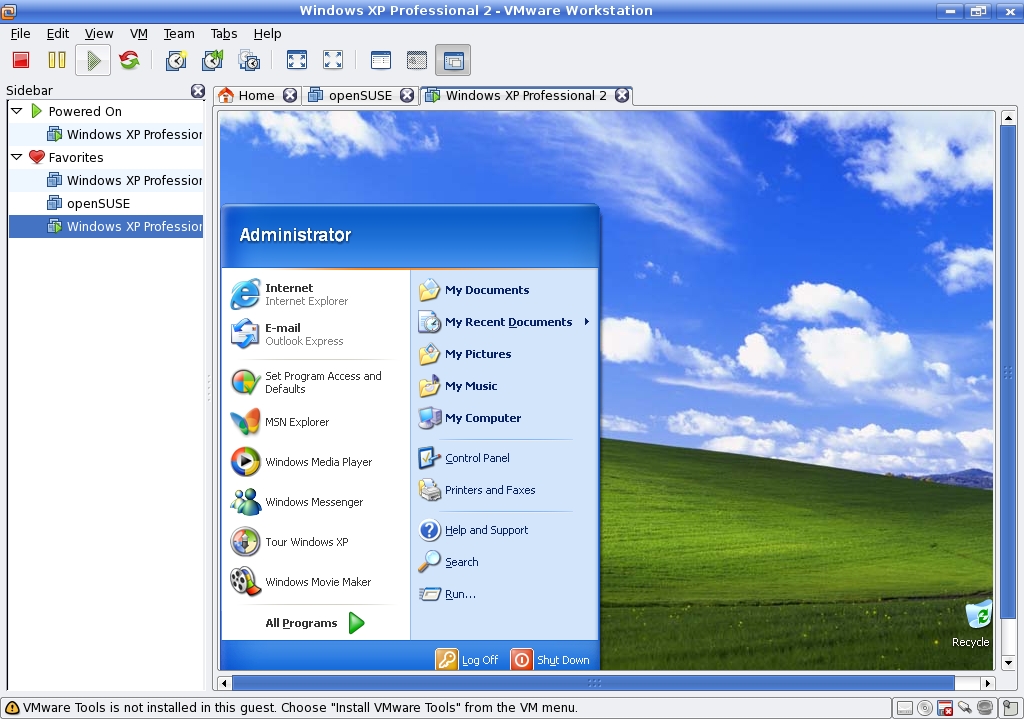Viewport: 1024px width, 719px height.
Task: Collapse the Powered On tree group
Action: click(17, 111)
